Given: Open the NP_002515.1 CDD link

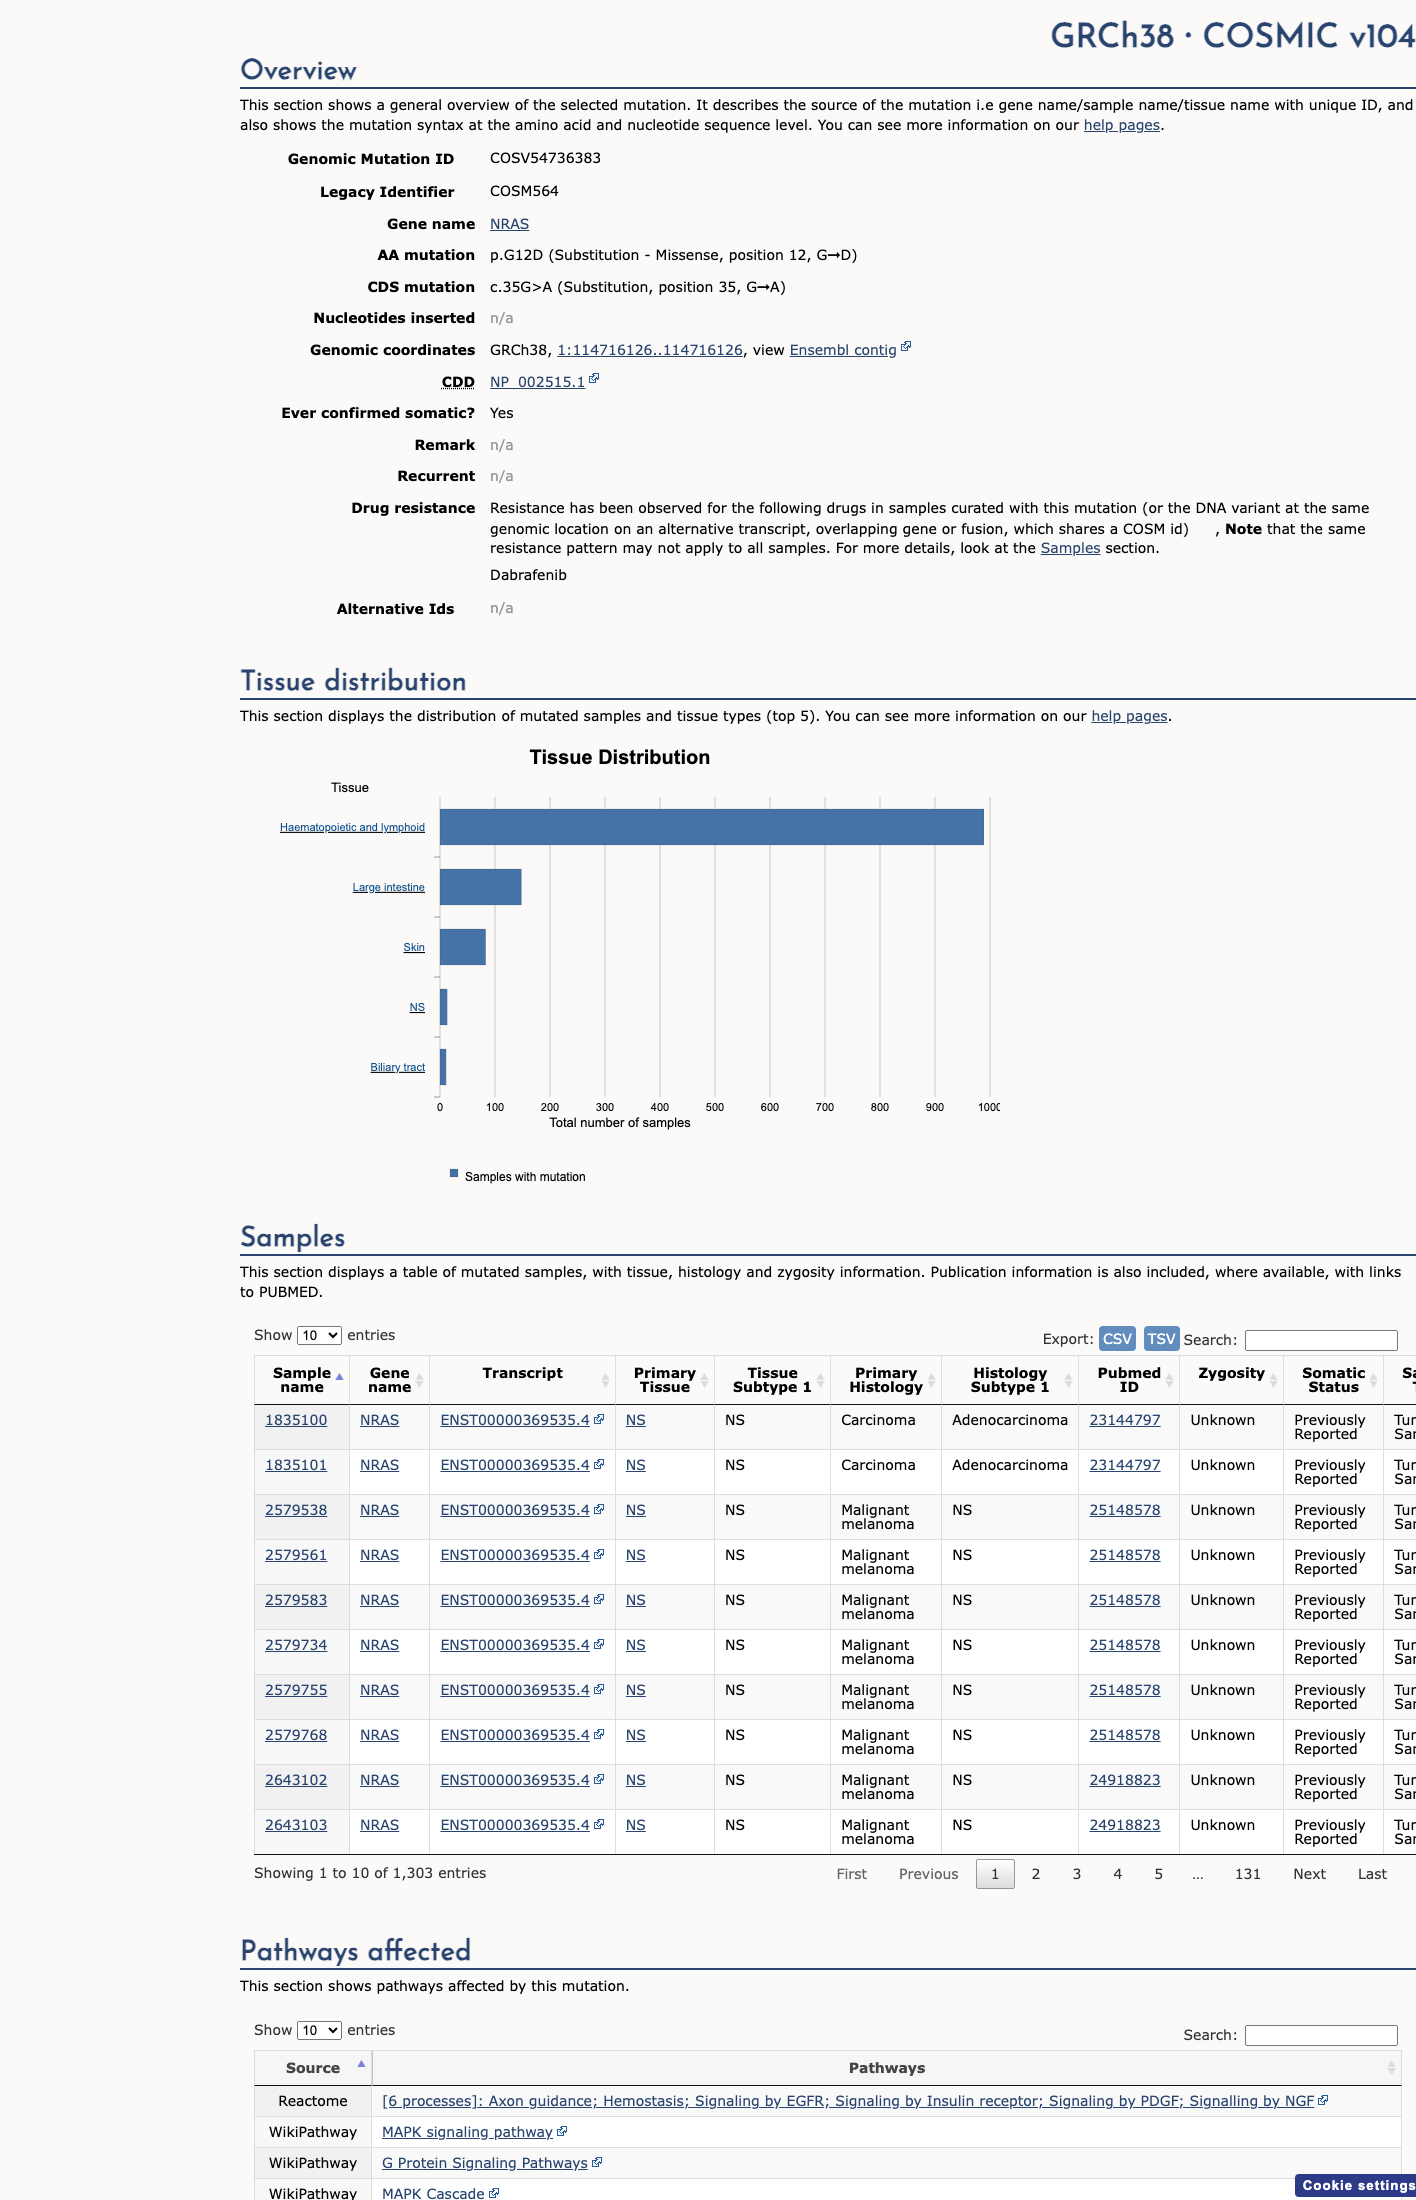Looking at the screenshot, I should pos(537,382).
